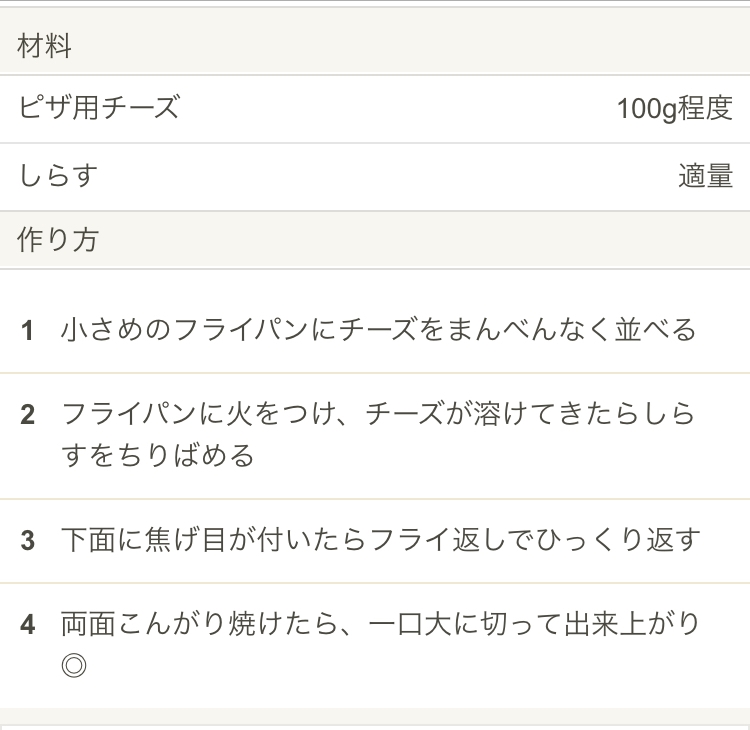Click the ピザ用チーズ ingredient row
The image size is (750, 730).
(x=375, y=109)
